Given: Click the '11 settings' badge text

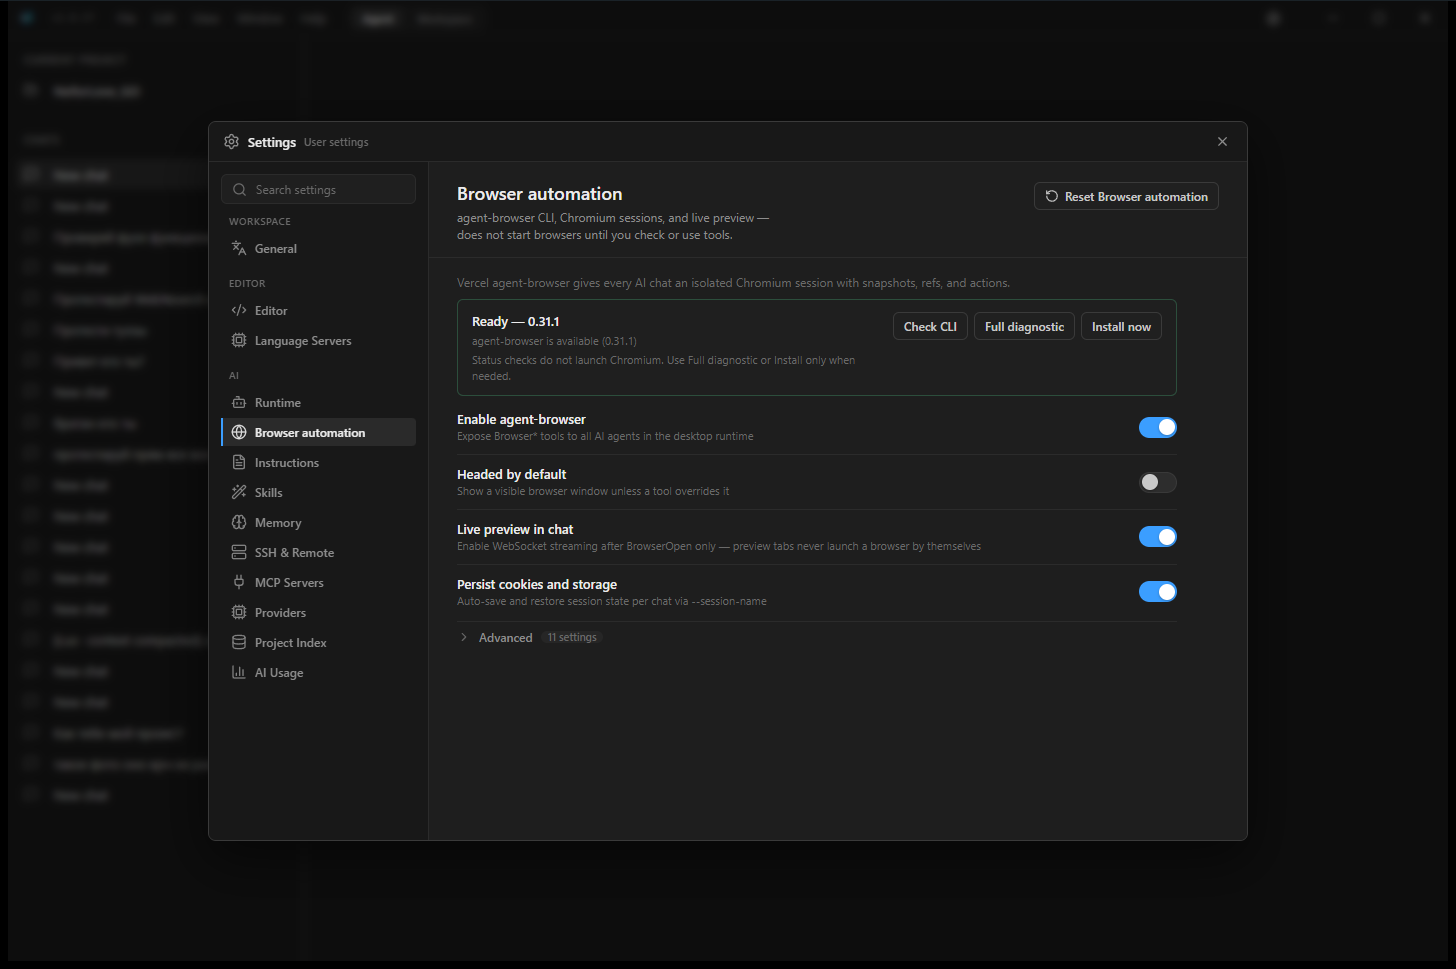Looking at the screenshot, I should pos(572,638).
